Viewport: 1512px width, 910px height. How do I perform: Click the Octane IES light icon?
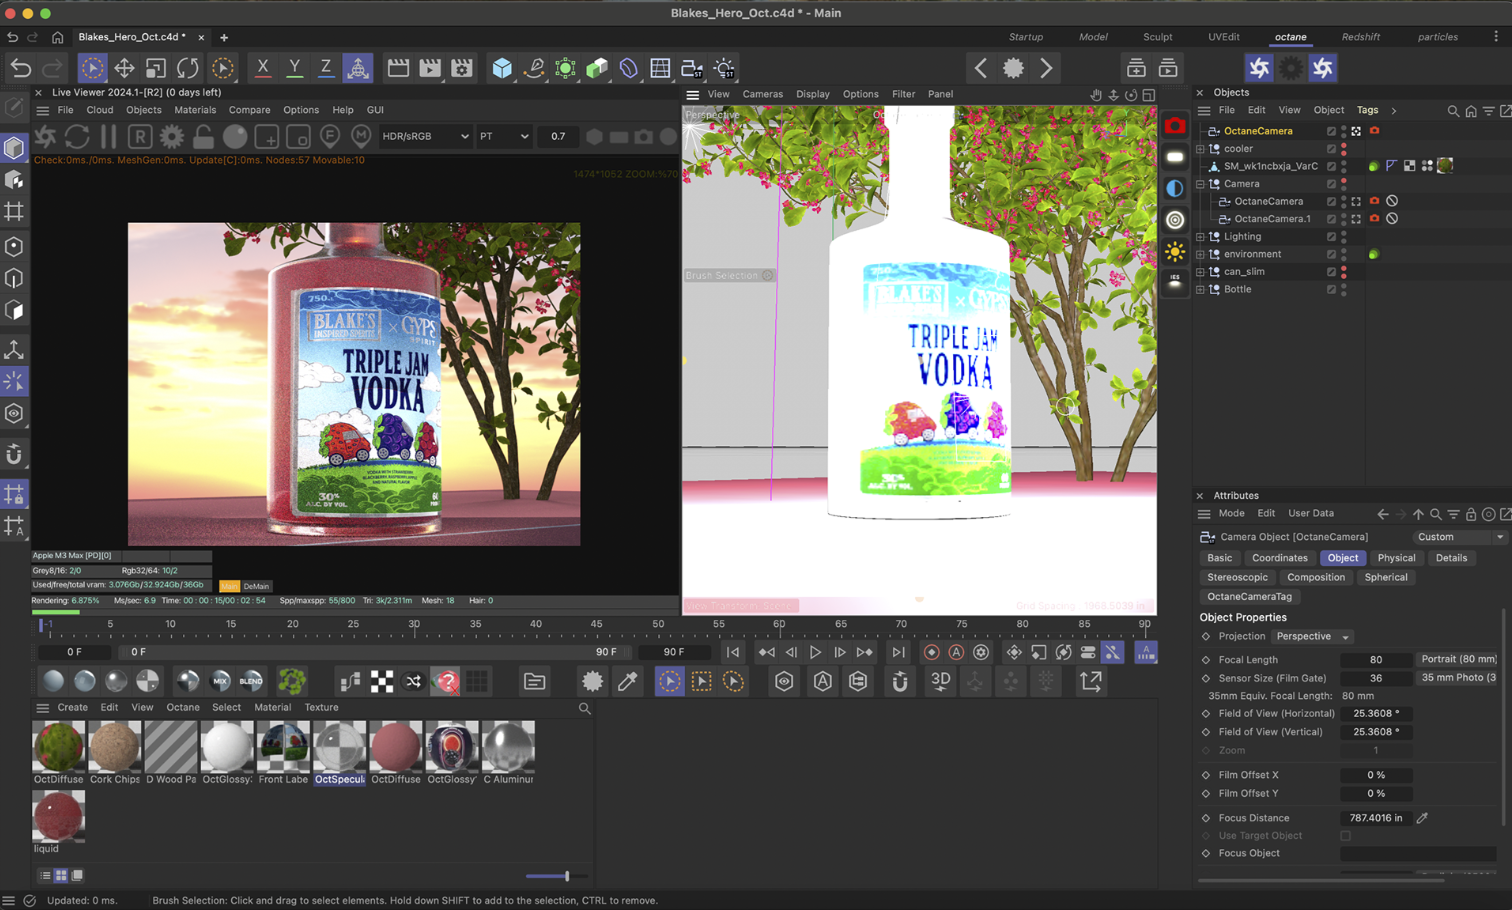[1175, 282]
